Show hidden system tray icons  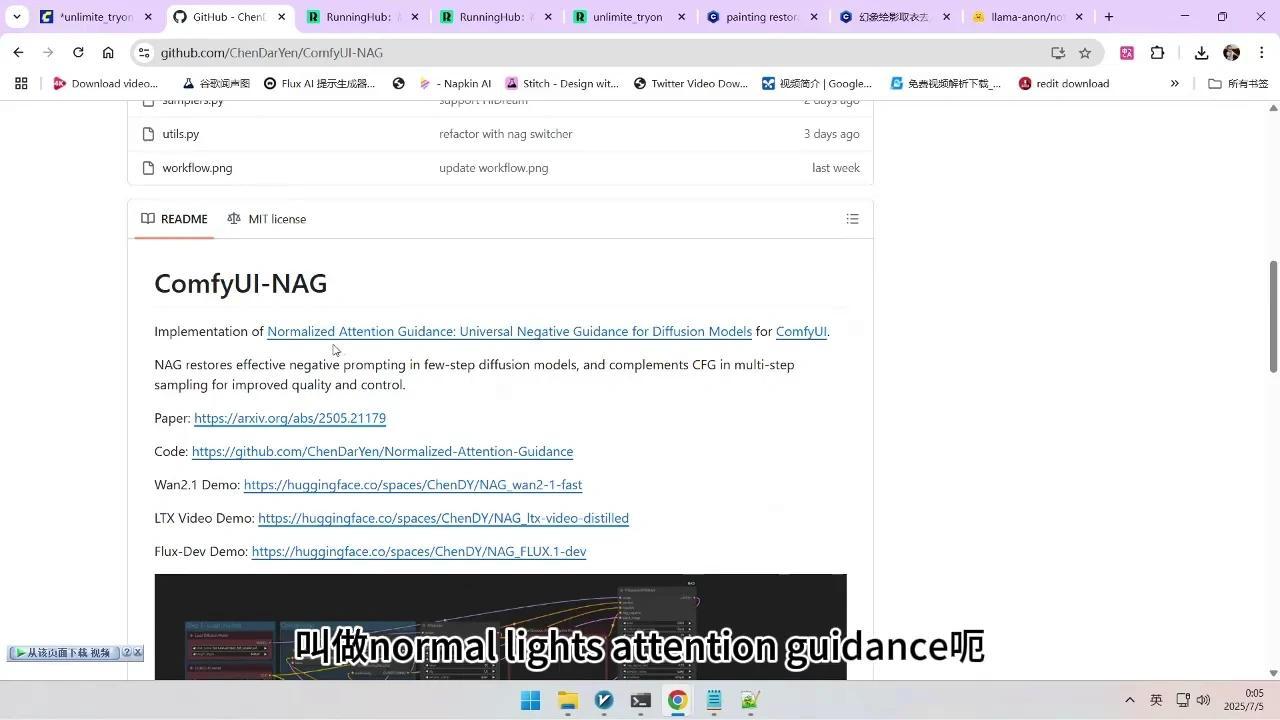click(1130, 700)
